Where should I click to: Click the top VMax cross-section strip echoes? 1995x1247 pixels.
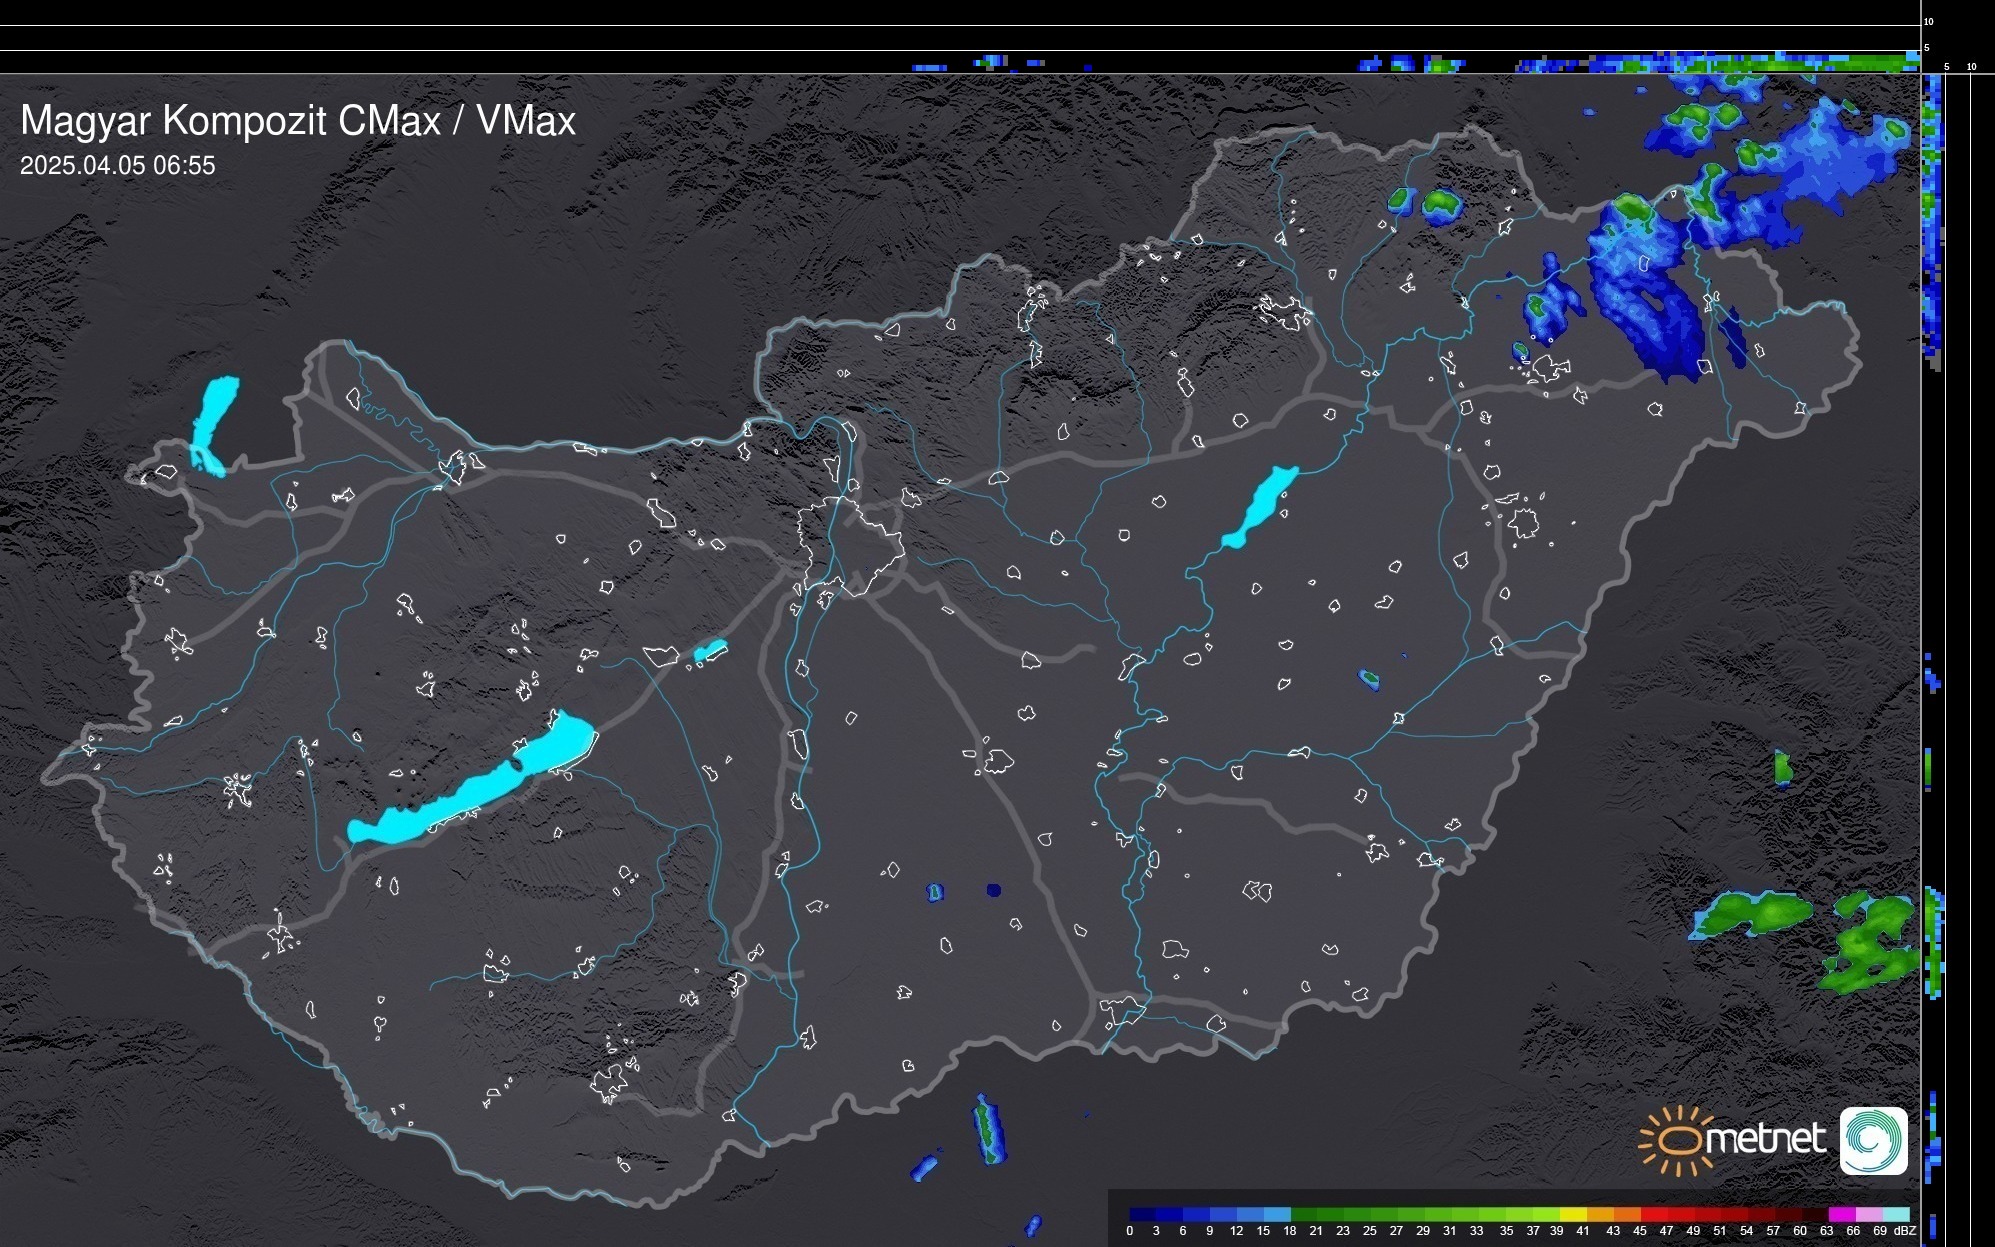[x=1750, y=64]
